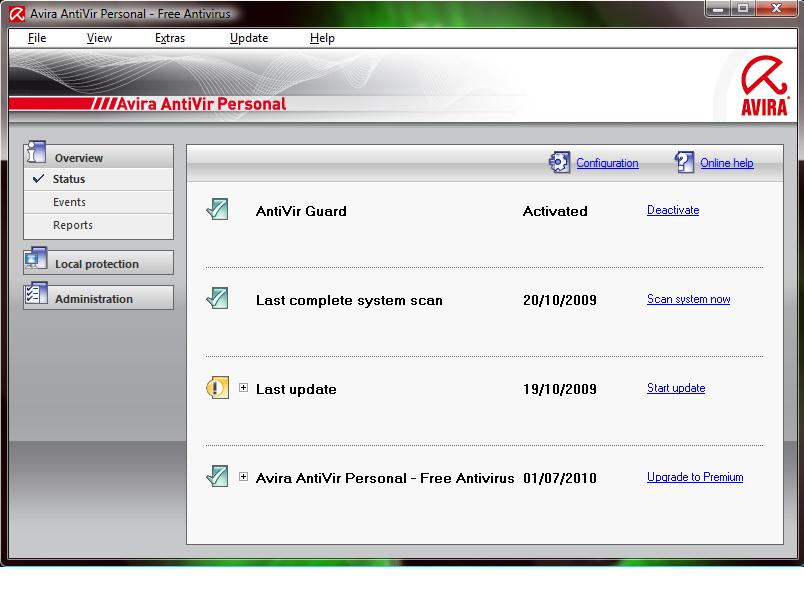804x611 pixels.
Task: Click the checkmark next to Status in the sidebar
Action: pos(38,178)
